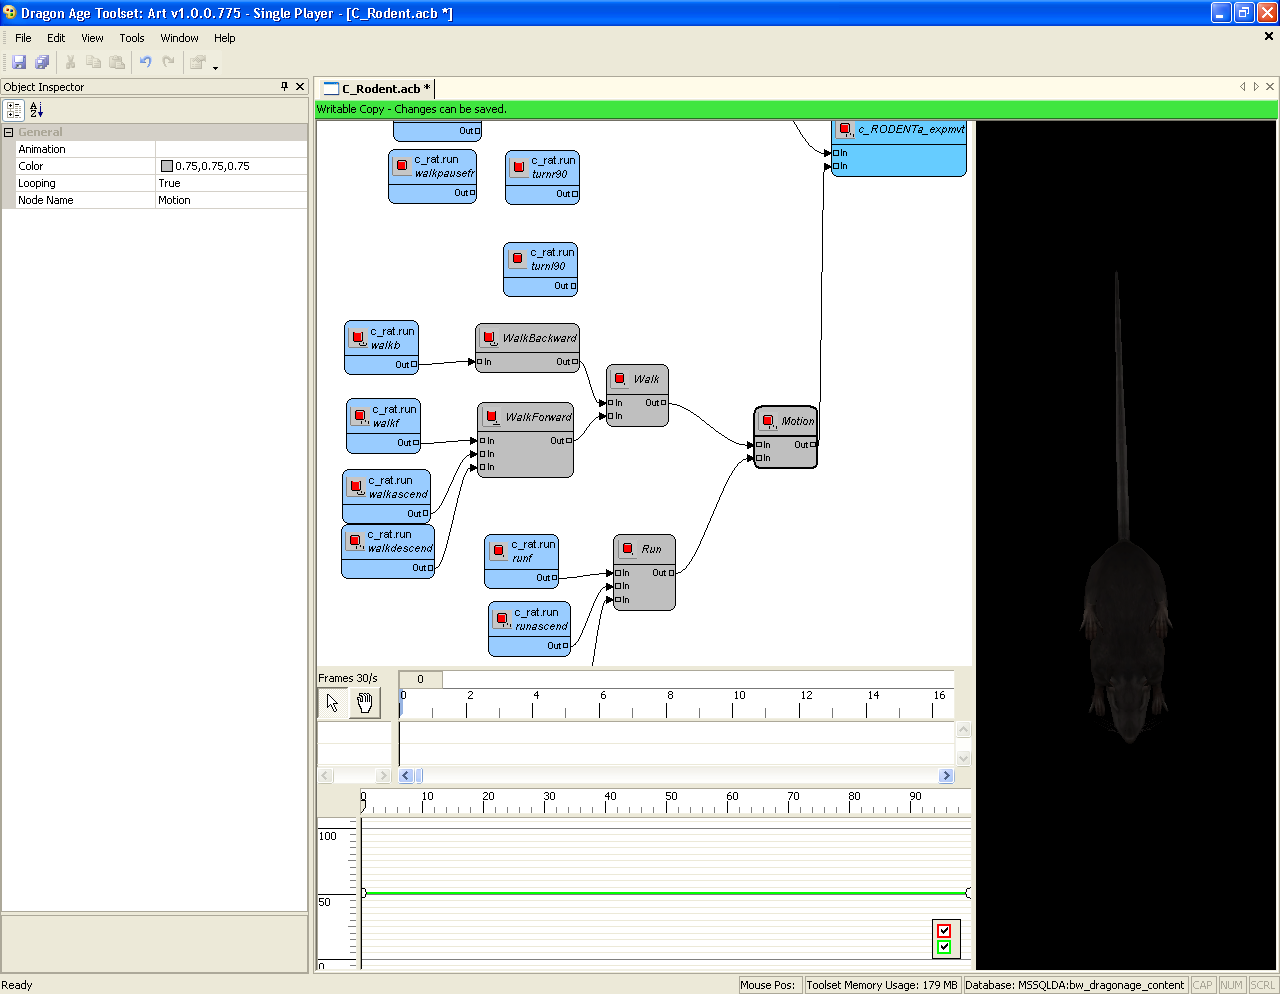Switch property grid to Categorized view
The image size is (1280, 994).
tap(14, 110)
